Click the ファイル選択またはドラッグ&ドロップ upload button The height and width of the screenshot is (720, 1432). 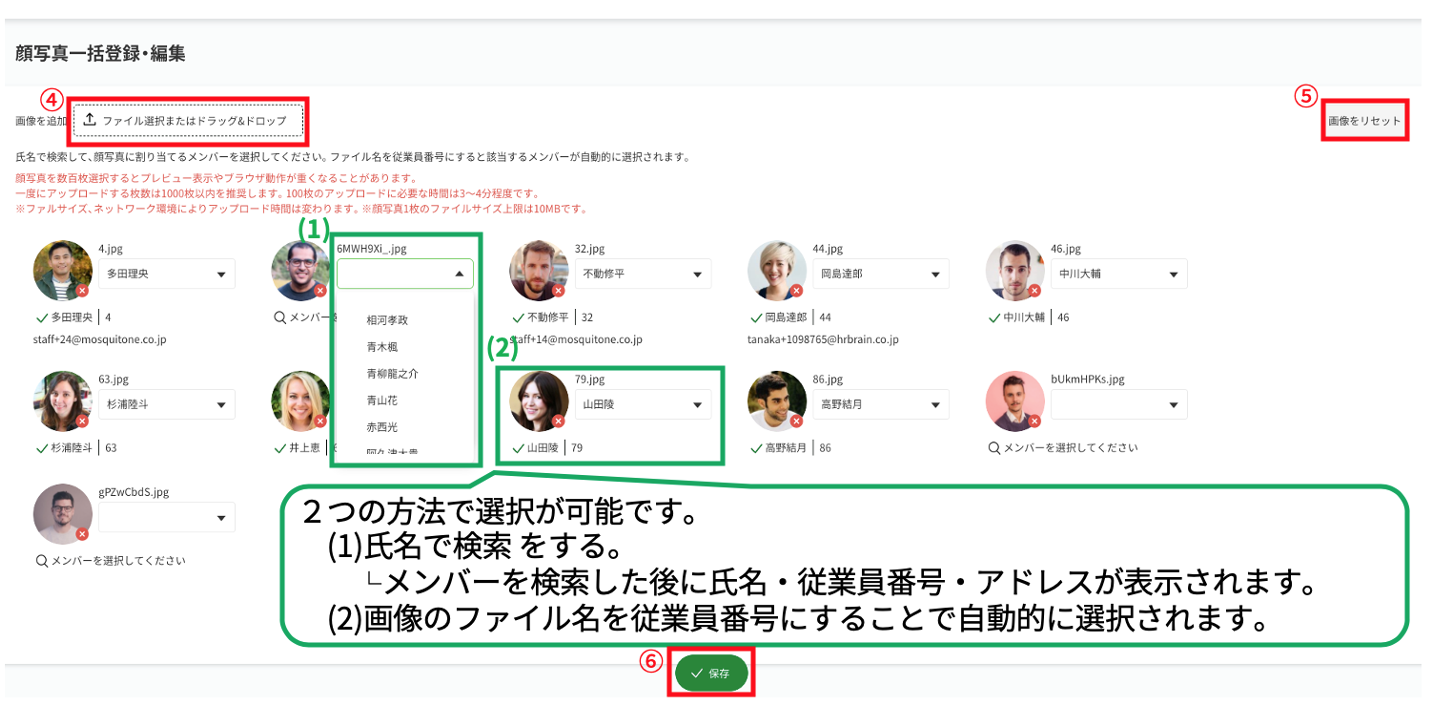(188, 121)
